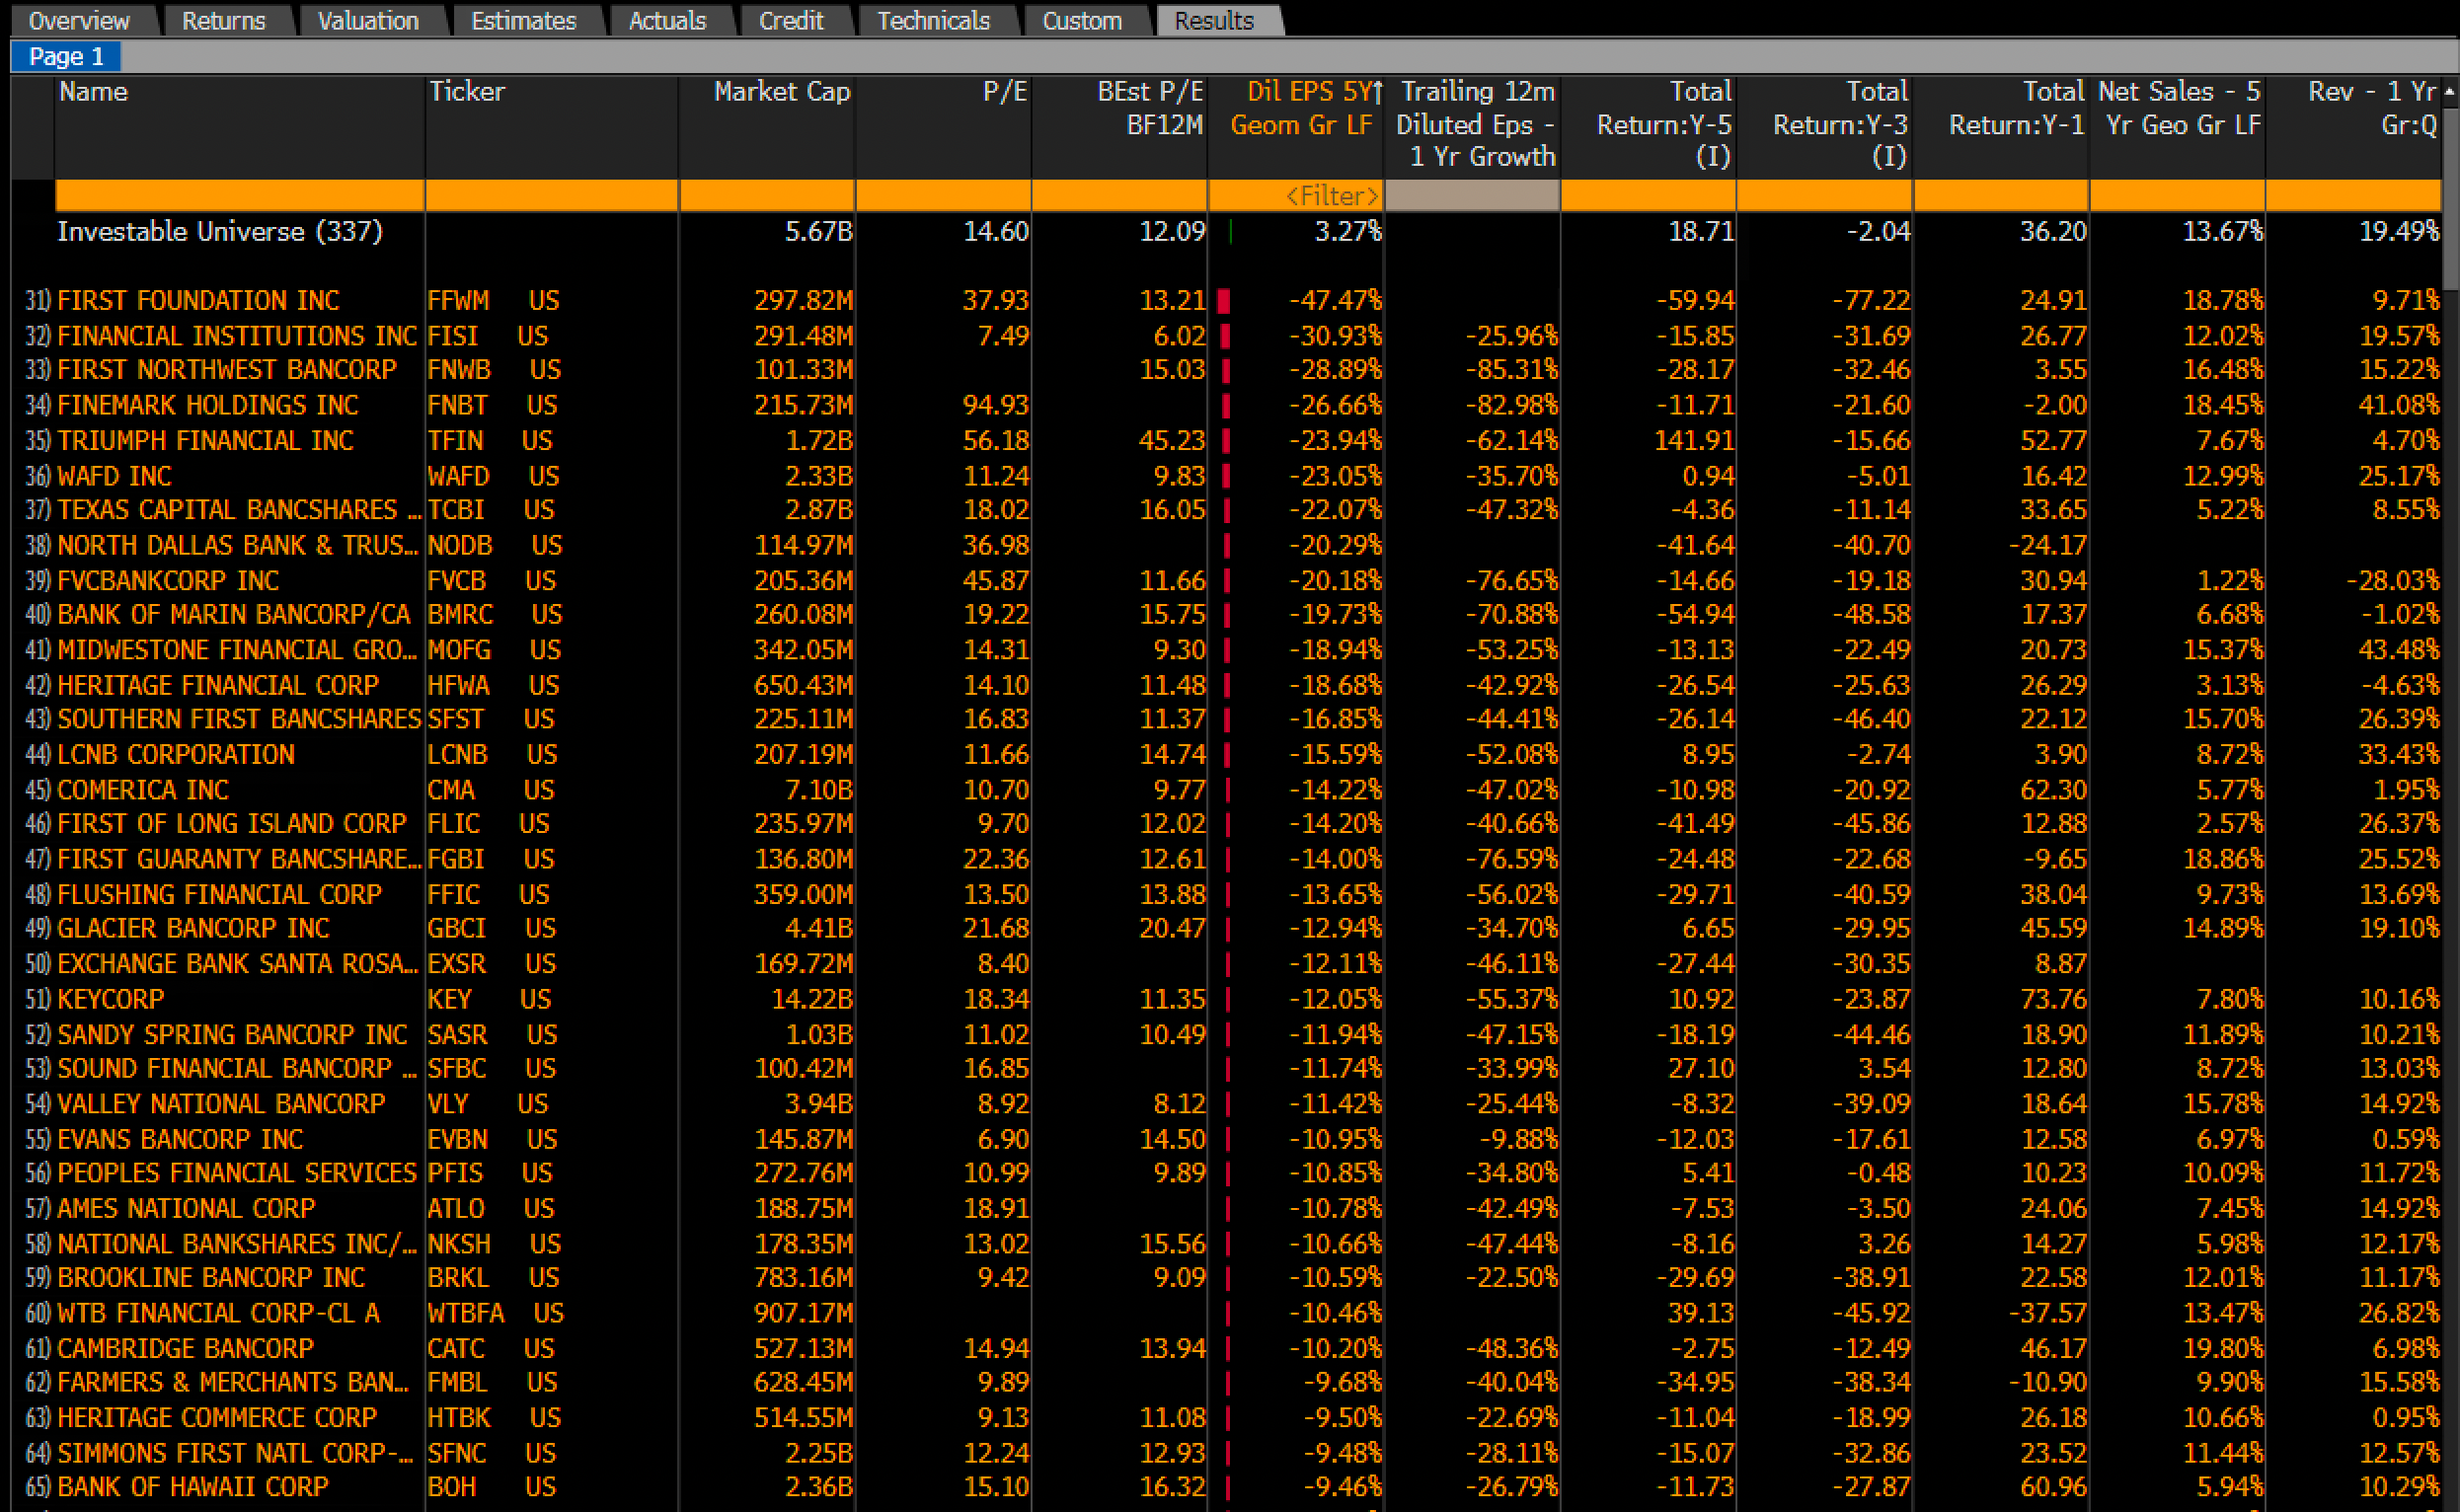Click Triumph Financial 141.91 five-year return
This screenshot has width=2460, height=1512.
click(1692, 440)
